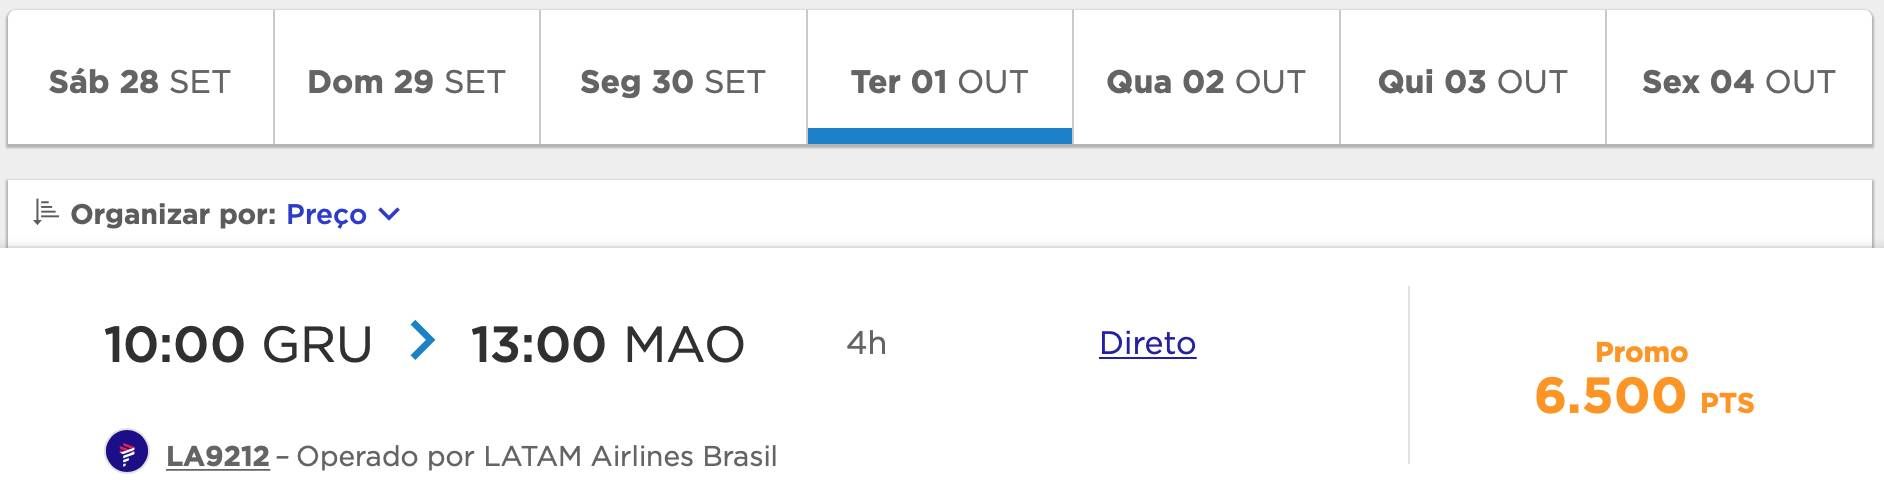Image resolution: width=1884 pixels, height=502 pixels.
Task: Choose the Seg 30 SET date tab
Action: (673, 81)
